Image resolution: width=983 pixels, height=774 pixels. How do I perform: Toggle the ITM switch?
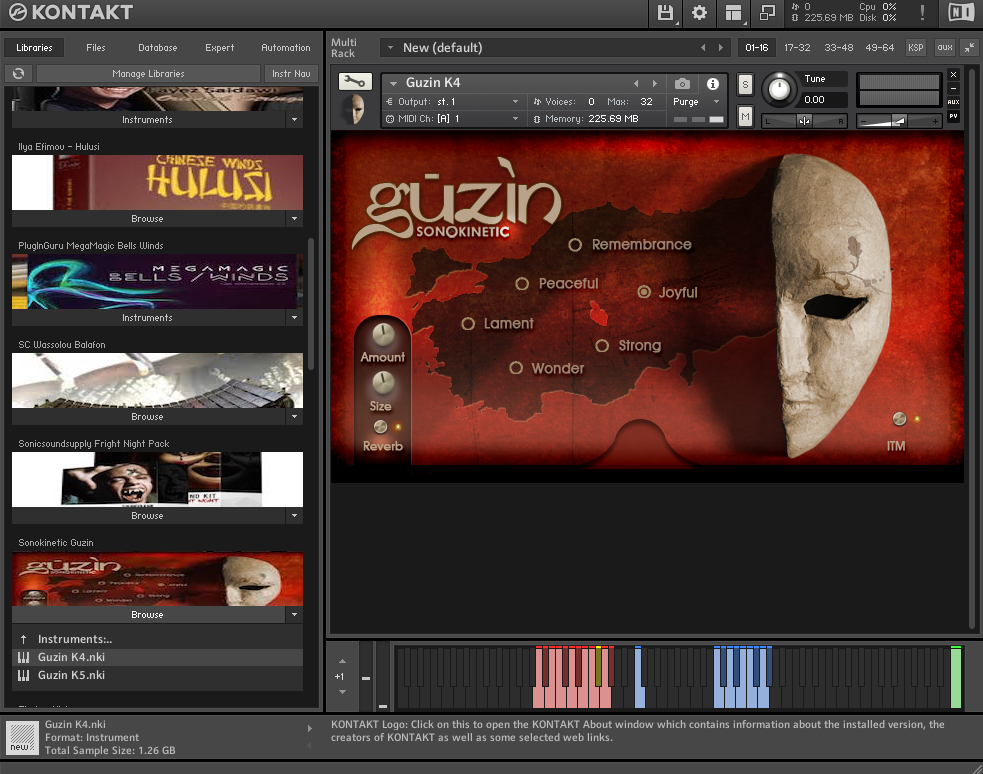[x=899, y=419]
